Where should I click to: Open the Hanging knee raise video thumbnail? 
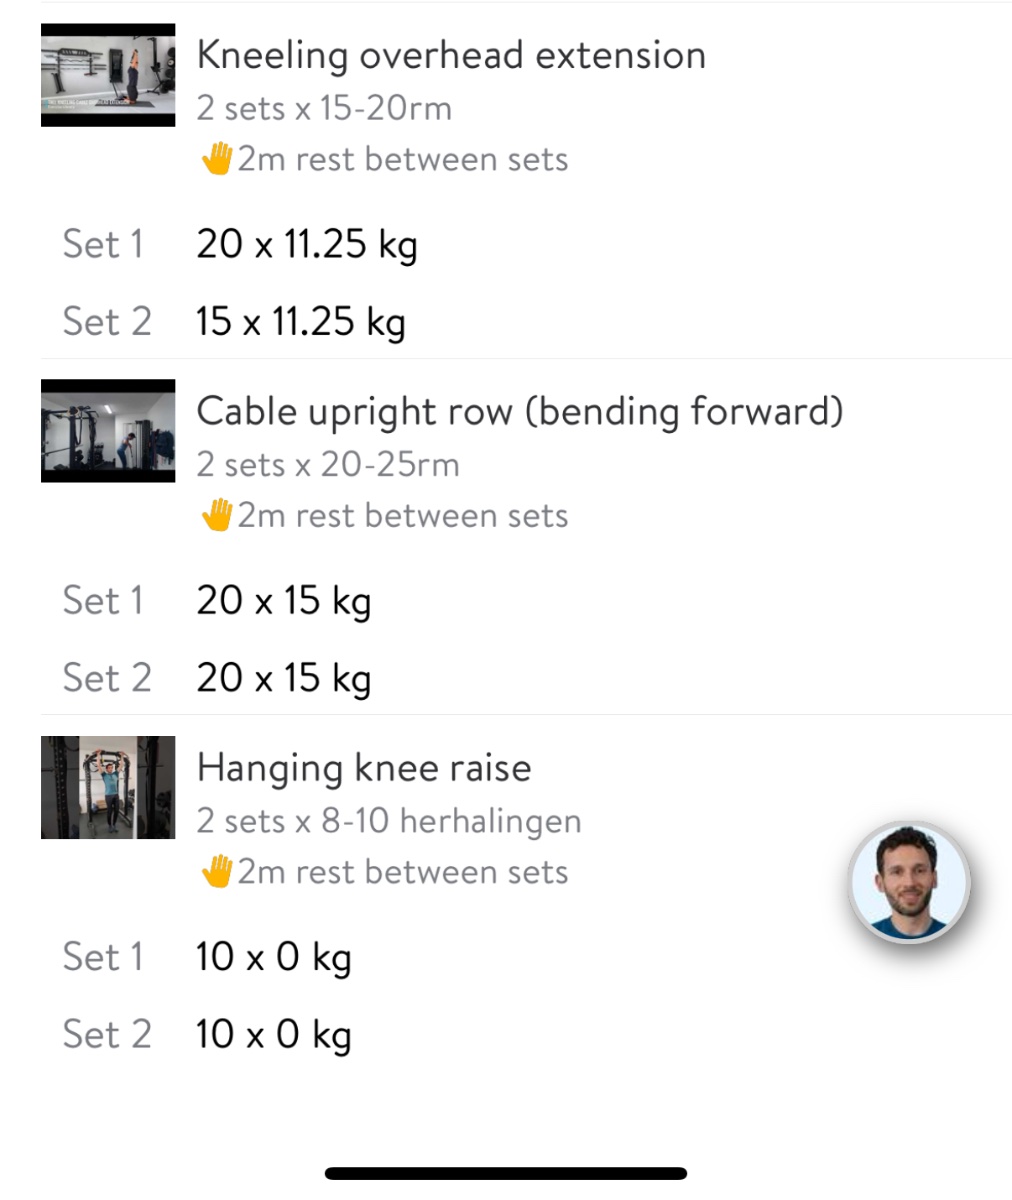coord(108,787)
